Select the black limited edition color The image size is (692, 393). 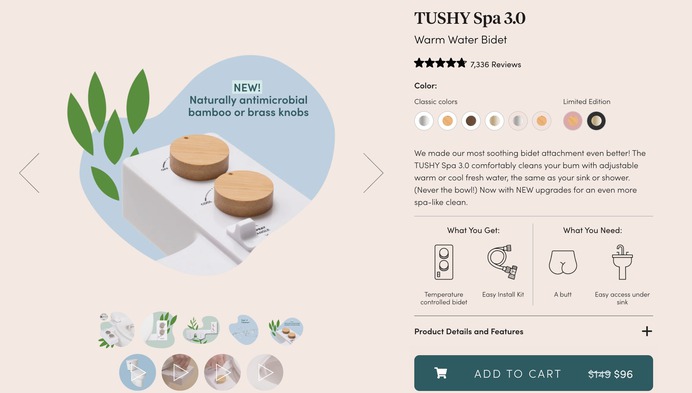[x=596, y=121]
